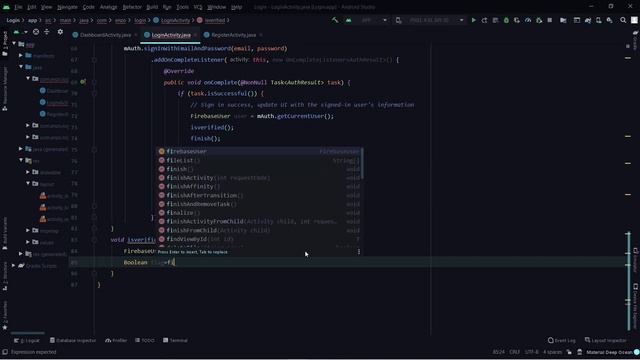640x360 pixels.
Task: Select finishAffinity completion suggestion
Action: (x=259, y=187)
